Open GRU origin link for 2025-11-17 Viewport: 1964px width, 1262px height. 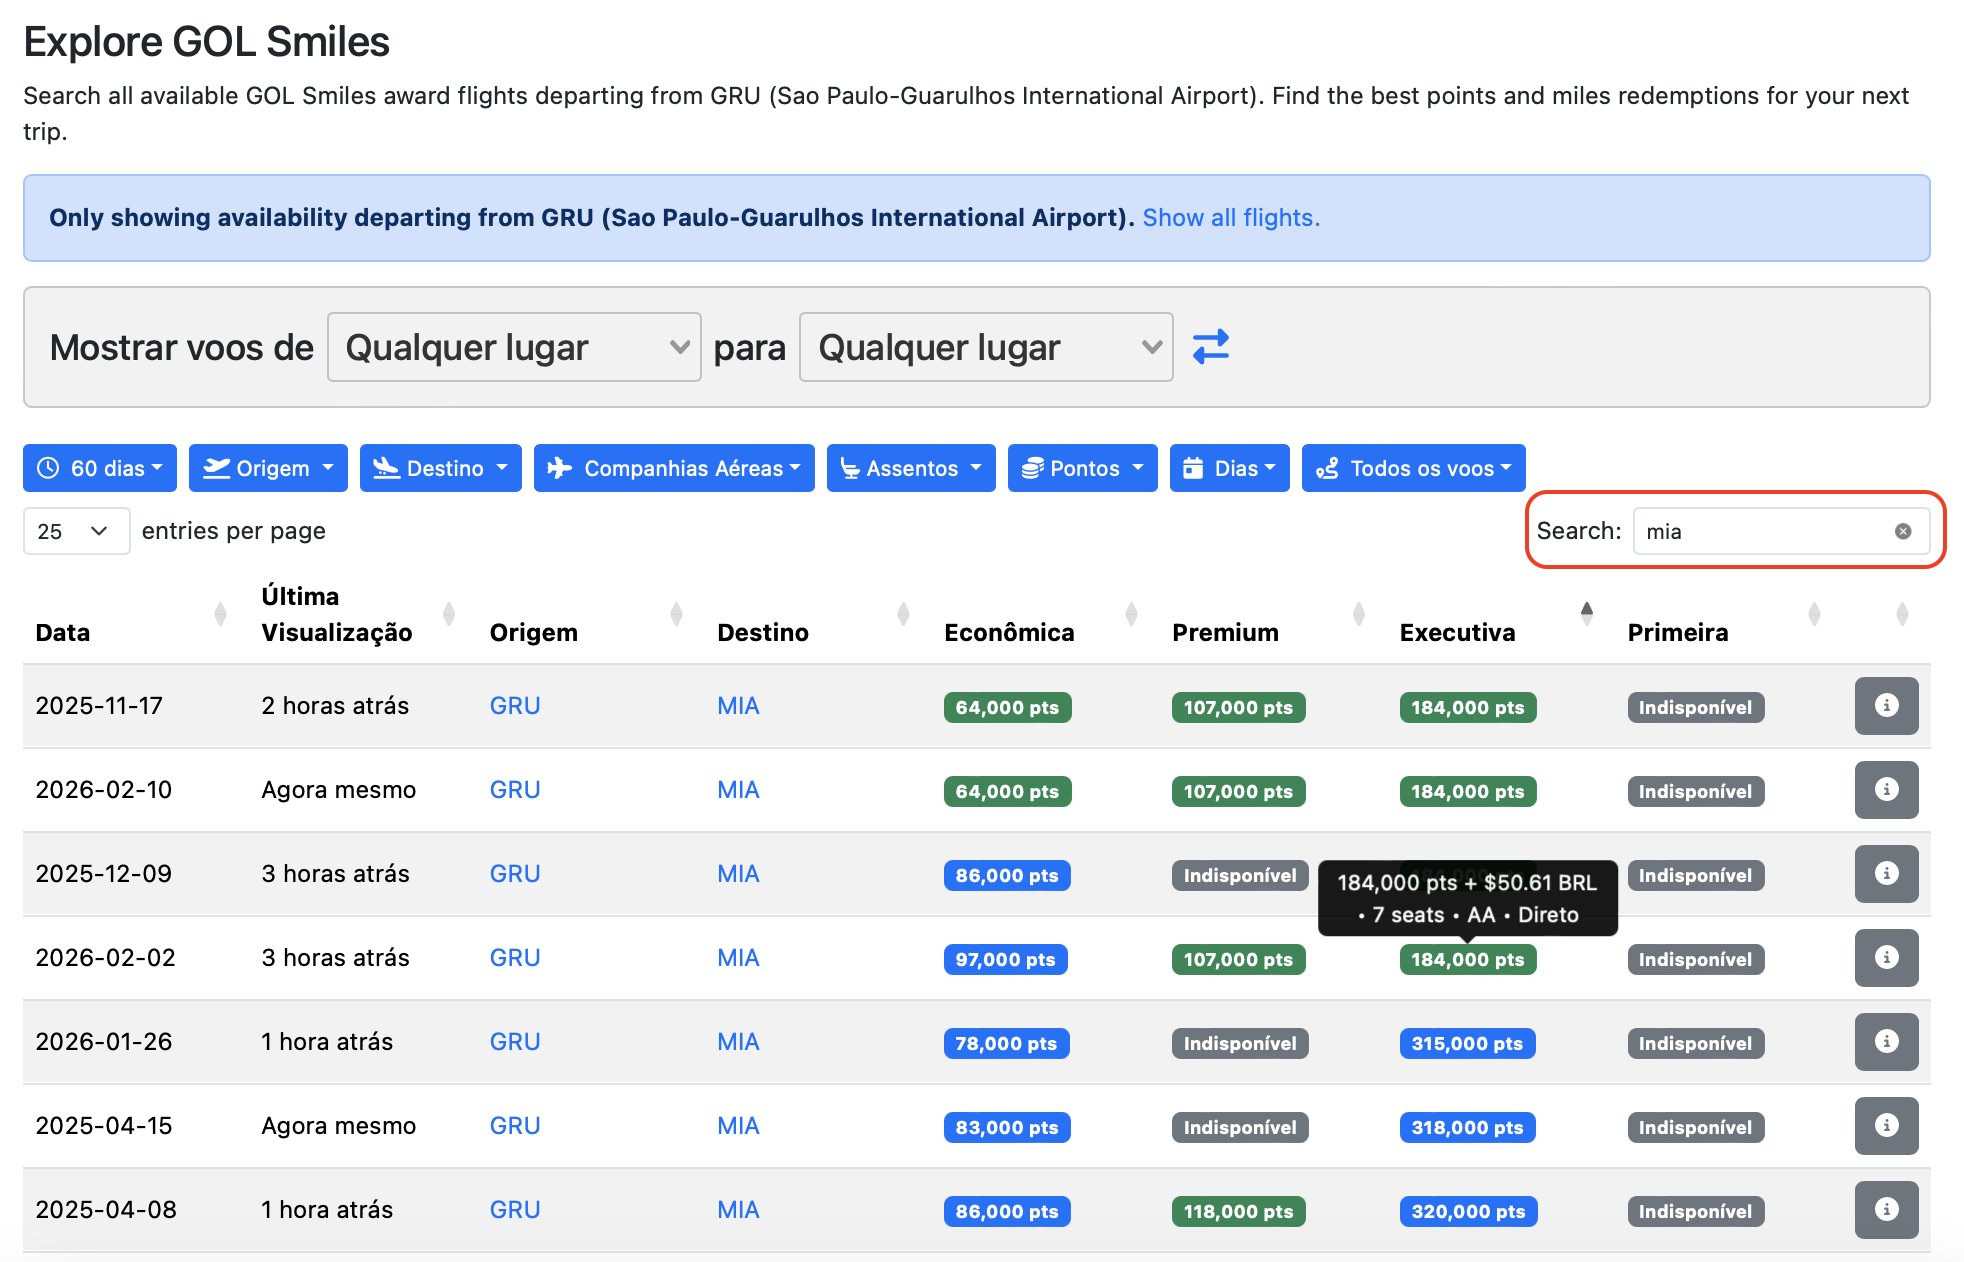515,706
